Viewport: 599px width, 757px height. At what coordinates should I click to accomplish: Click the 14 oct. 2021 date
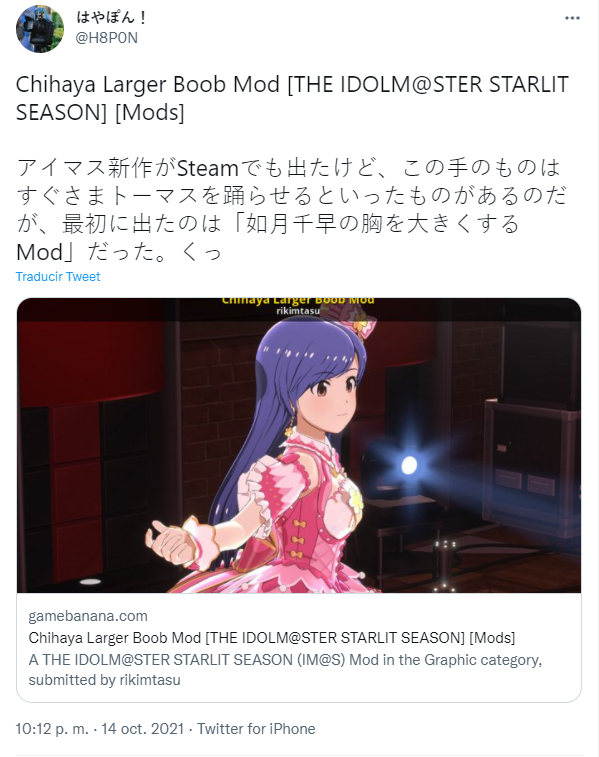pyautogui.click(x=142, y=729)
